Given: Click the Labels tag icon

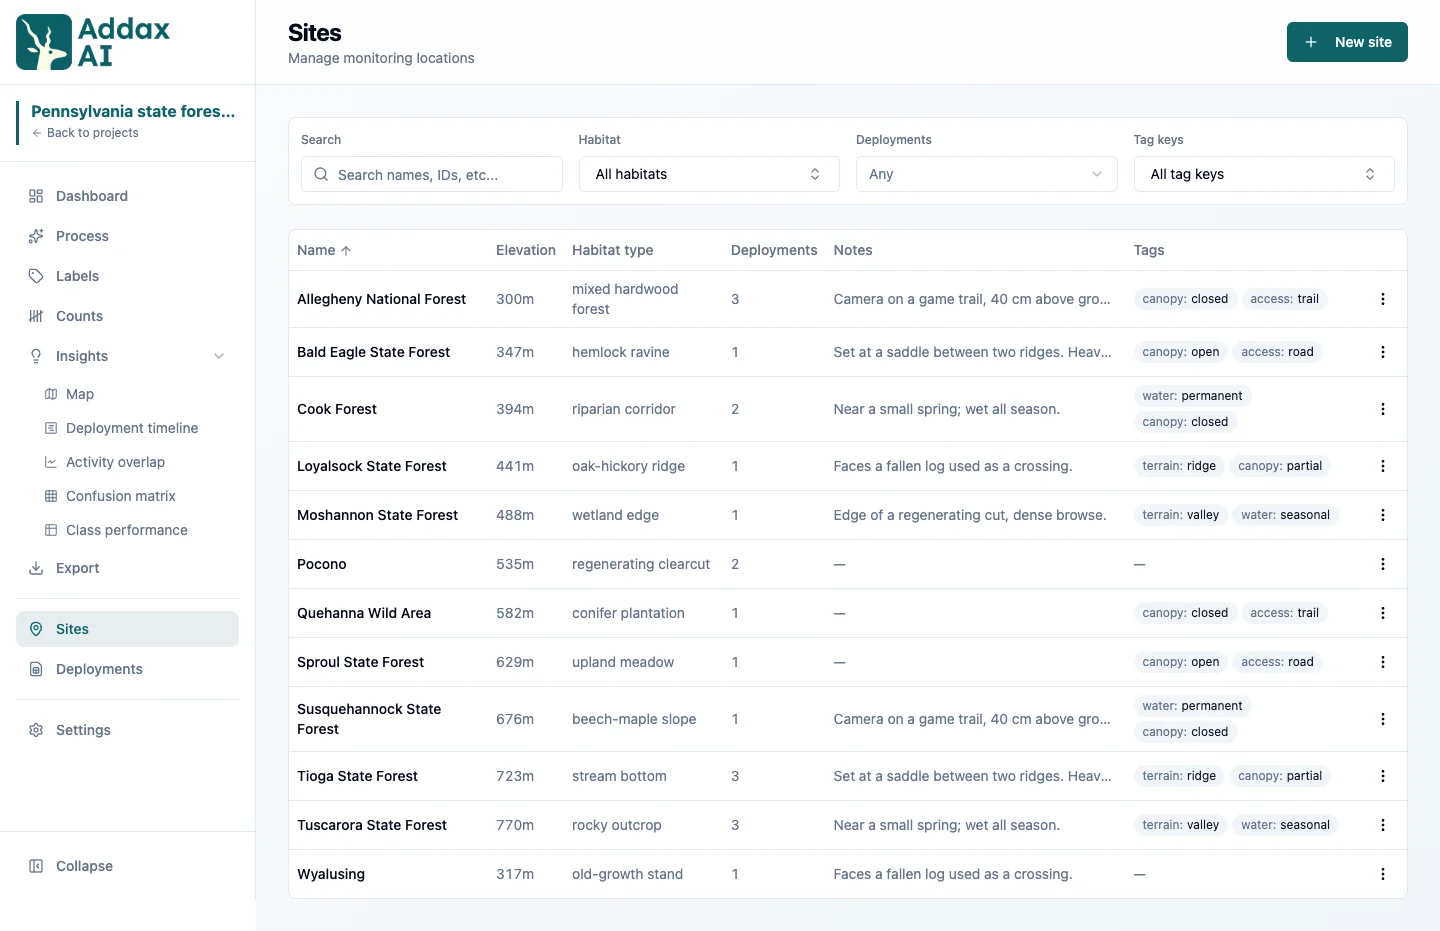Looking at the screenshot, I should tap(36, 276).
